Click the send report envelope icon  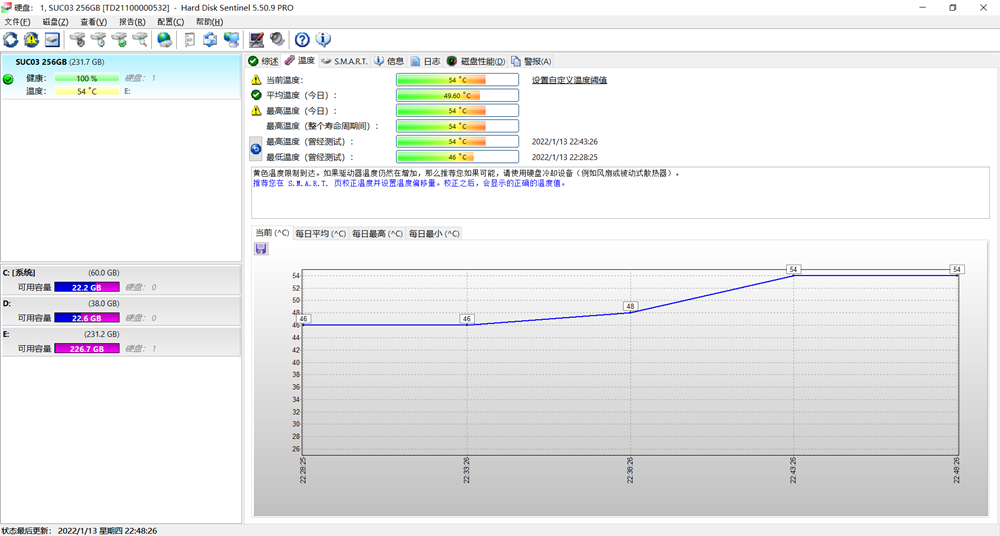click(x=210, y=40)
